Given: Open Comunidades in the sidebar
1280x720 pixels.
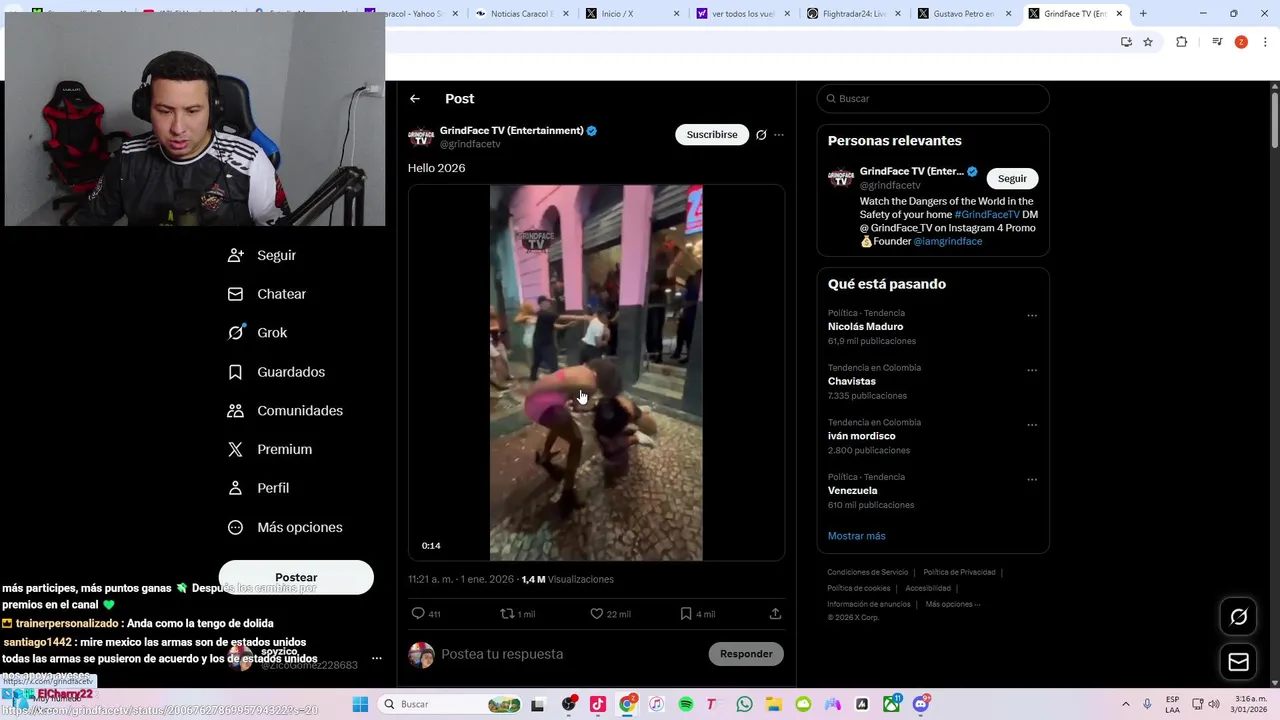Looking at the screenshot, I should tap(286, 411).
